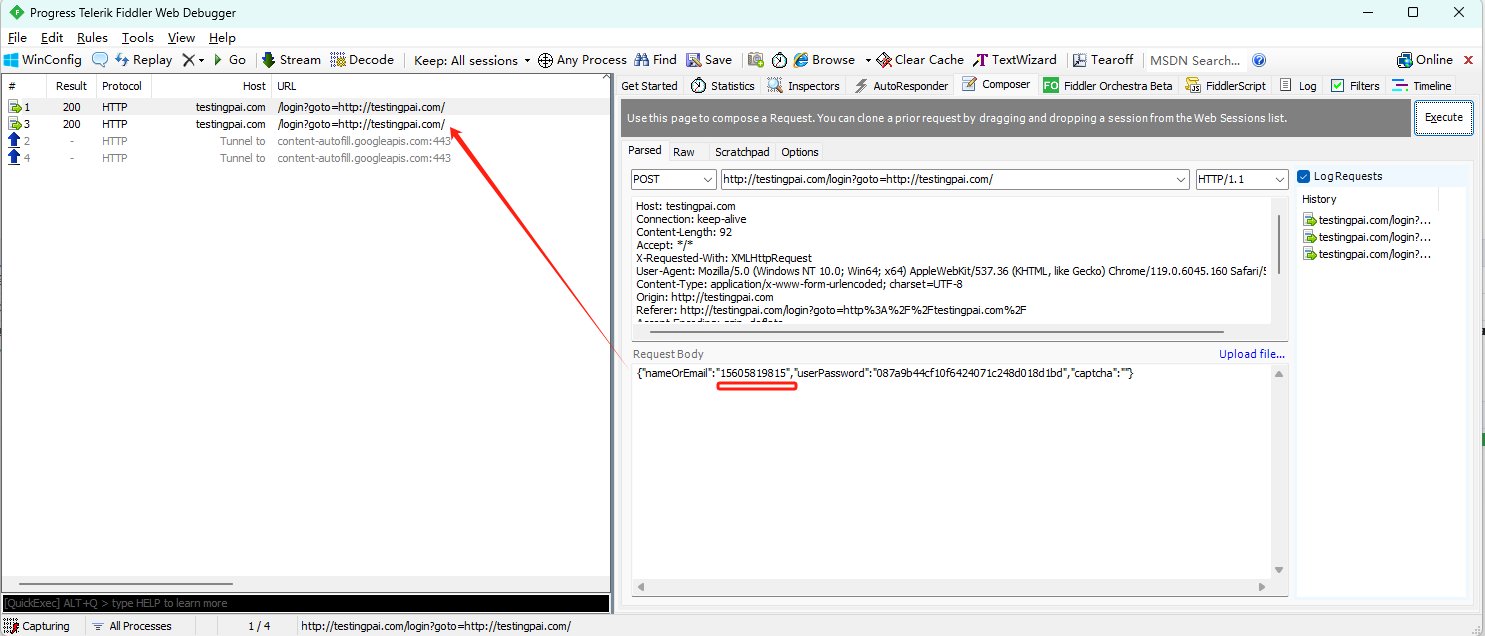1485x636 pixels.
Task: Click the Browse Internet Explorer icon
Action: coord(801,60)
